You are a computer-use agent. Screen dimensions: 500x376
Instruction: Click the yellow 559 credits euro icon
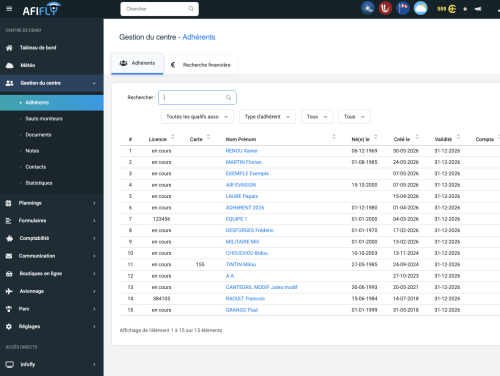[447, 9]
